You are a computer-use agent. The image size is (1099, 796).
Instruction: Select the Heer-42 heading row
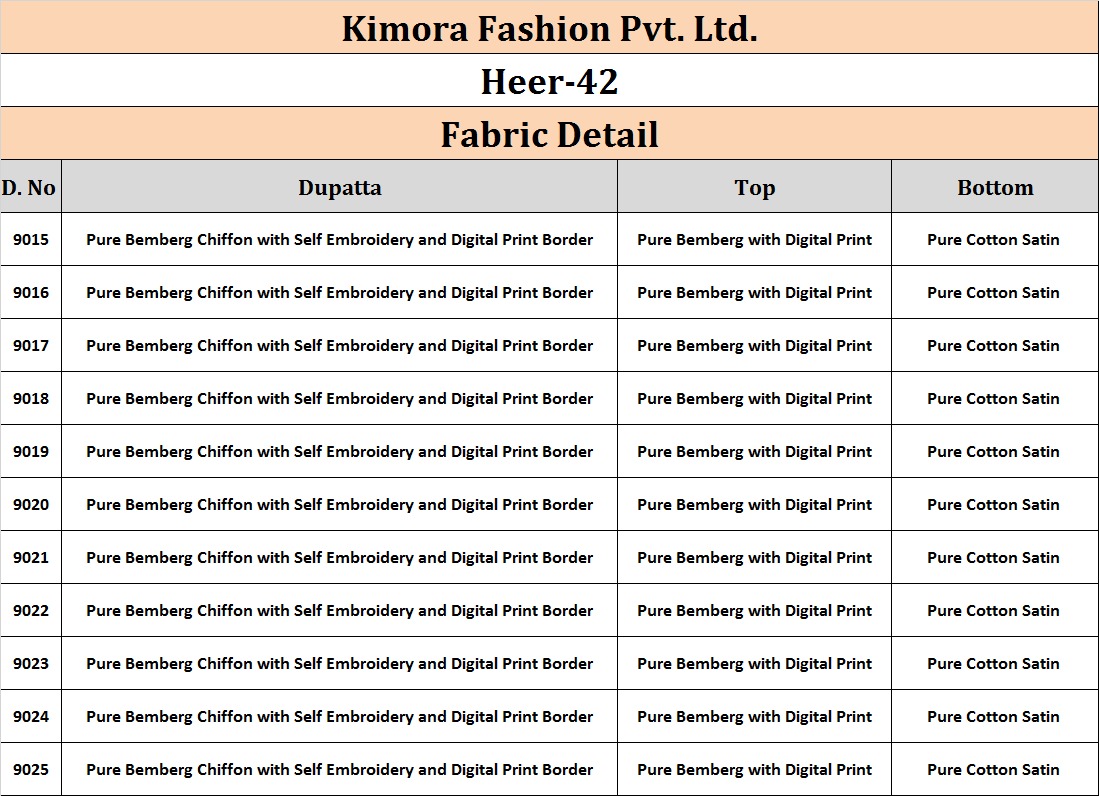(x=549, y=81)
